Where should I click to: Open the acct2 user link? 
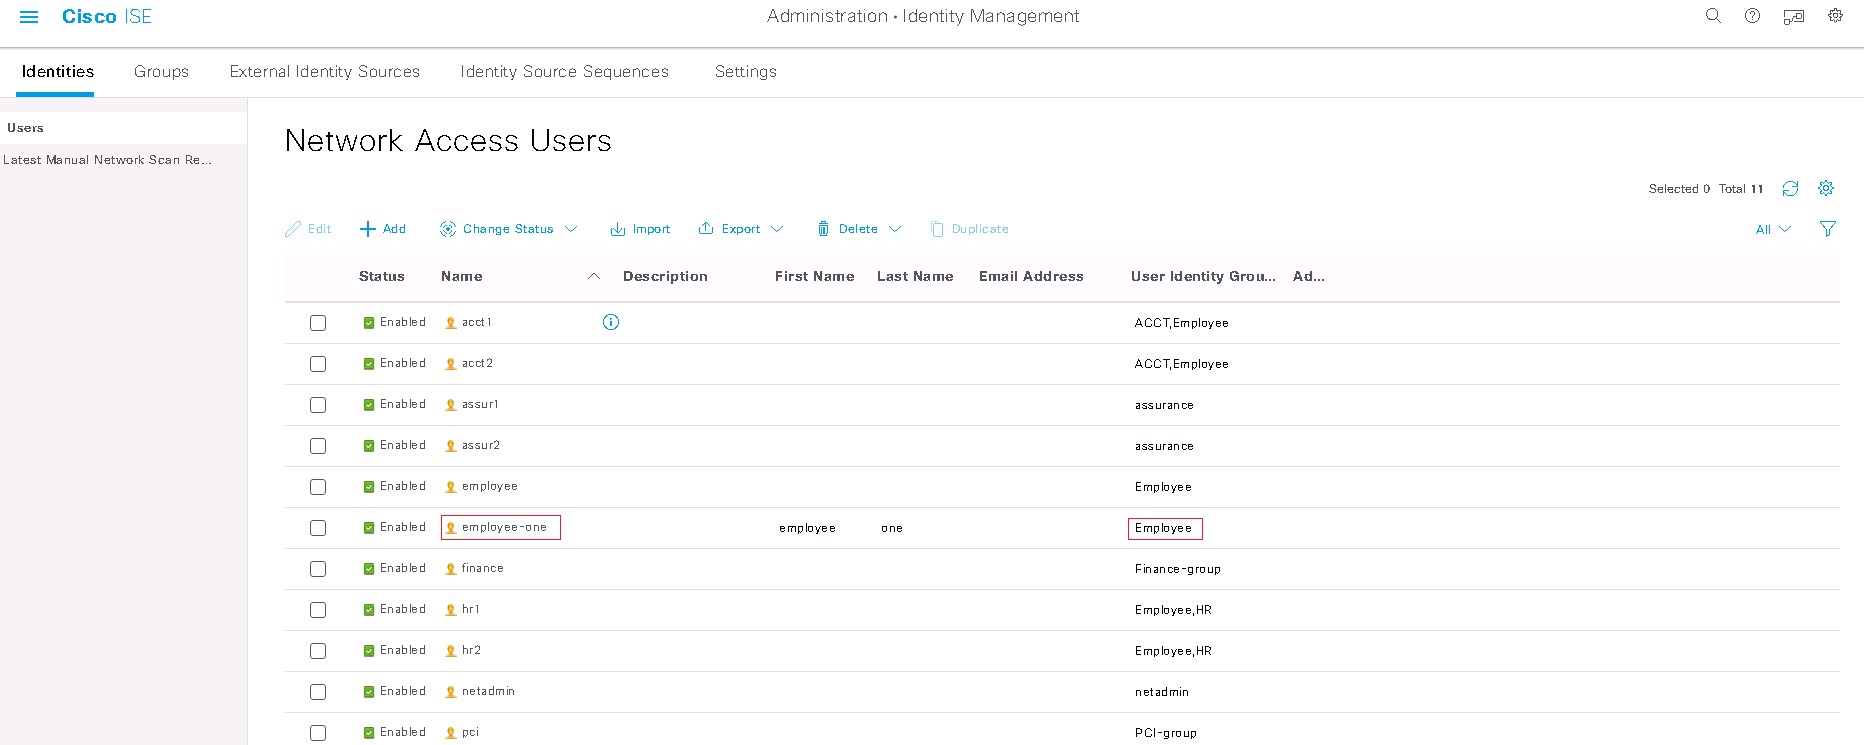pos(477,363)
